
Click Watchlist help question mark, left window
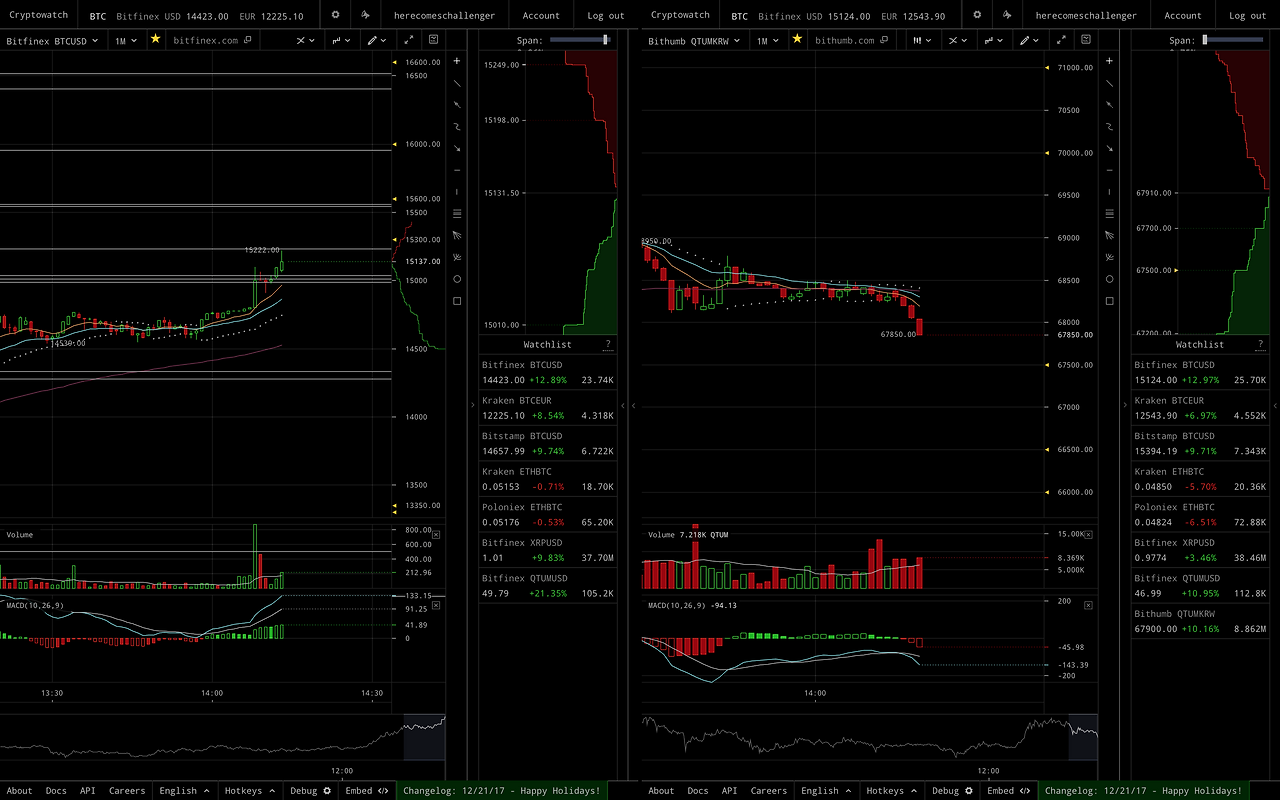(x=607, y=344)
